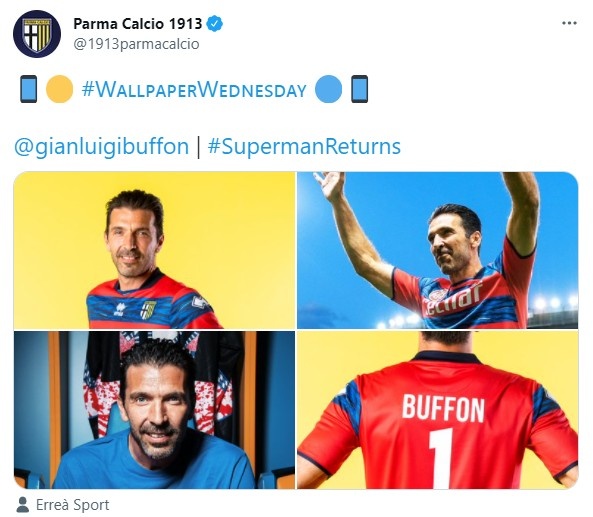Open the bottom-left blue t-shirt photo
The height and width of the screenshot is (517, 593).
point(154,410)
